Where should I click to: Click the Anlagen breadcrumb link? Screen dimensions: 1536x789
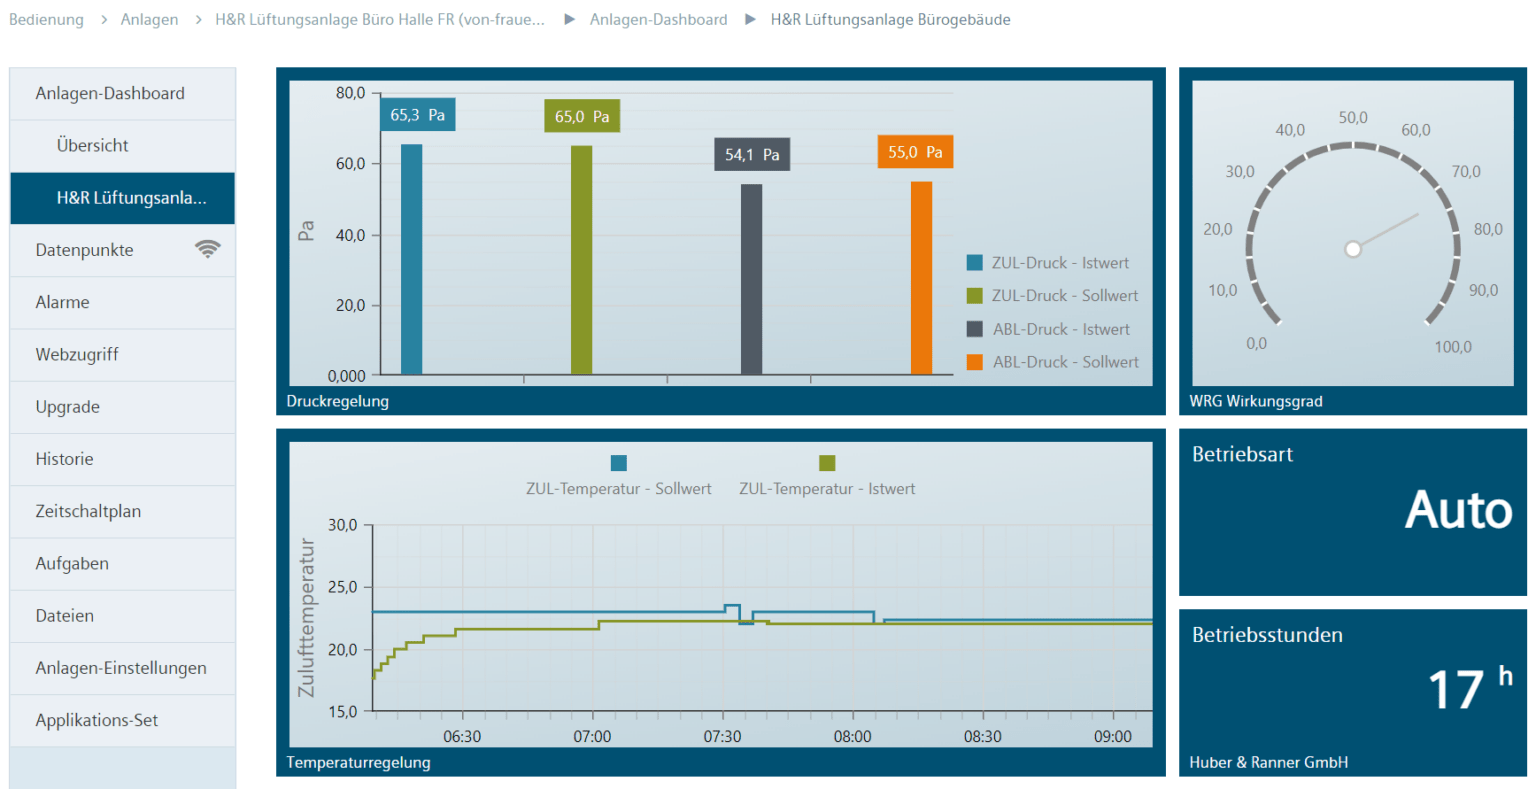(149, 19)
